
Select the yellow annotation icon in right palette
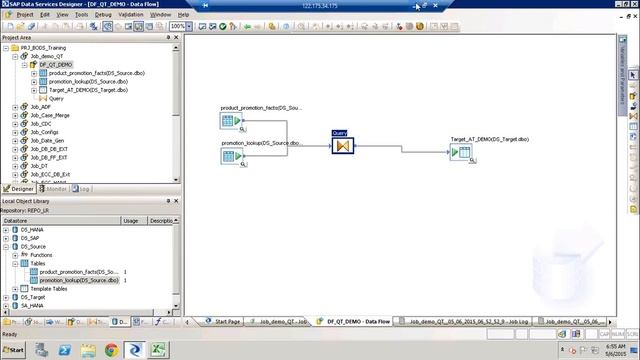(633, 209)
